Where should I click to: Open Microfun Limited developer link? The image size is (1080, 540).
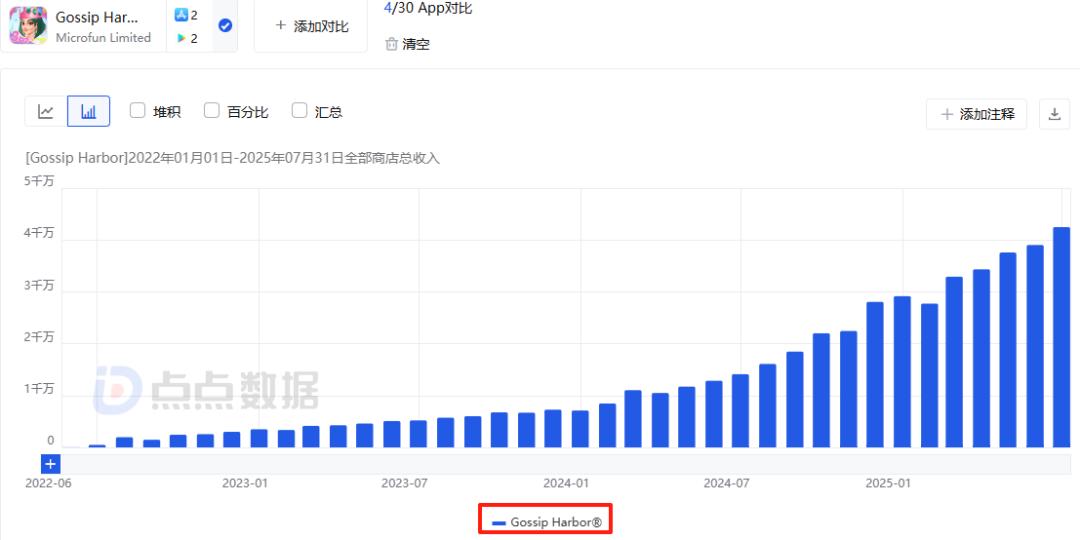tap(103, 38)
